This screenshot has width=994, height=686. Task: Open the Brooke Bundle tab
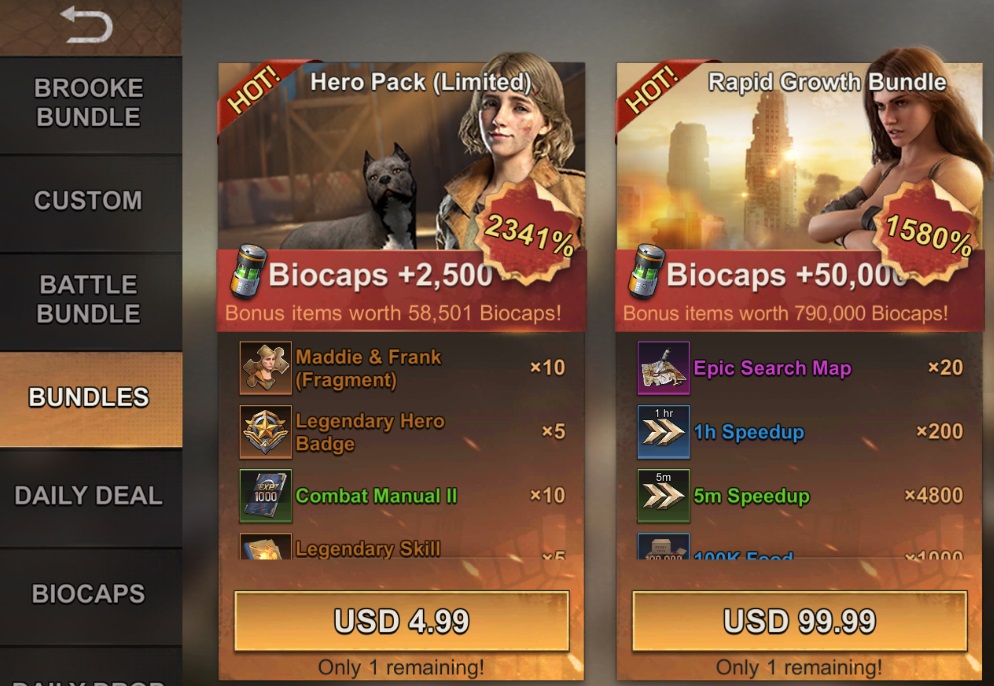click(91, 105)
